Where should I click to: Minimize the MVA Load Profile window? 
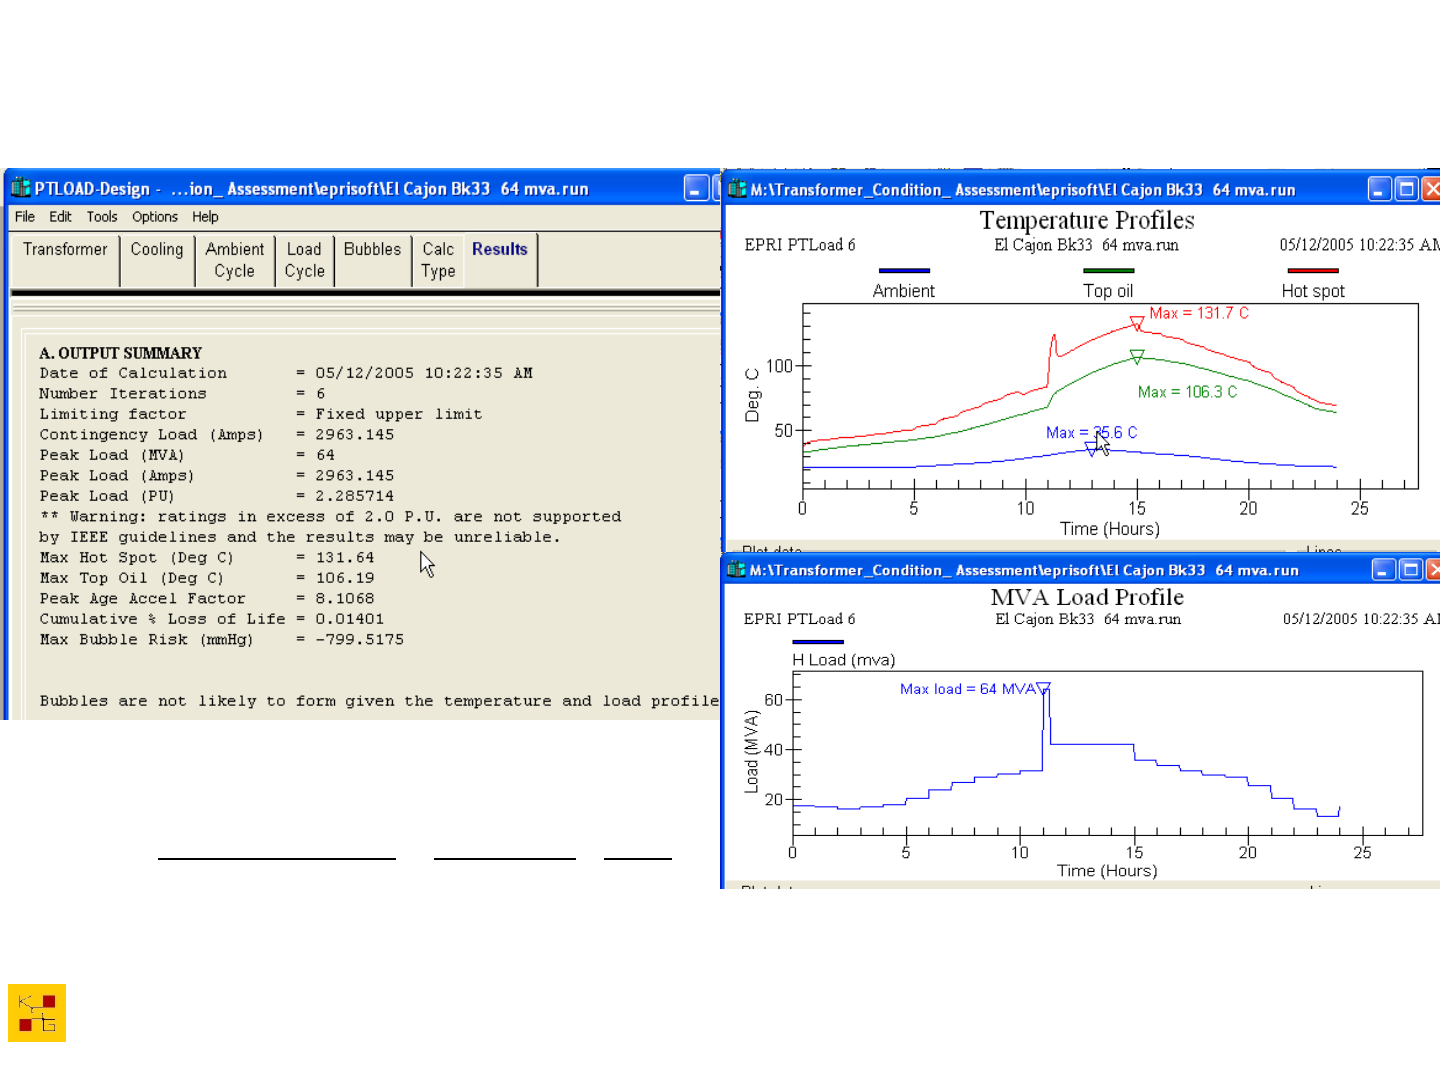[1383, 570]
